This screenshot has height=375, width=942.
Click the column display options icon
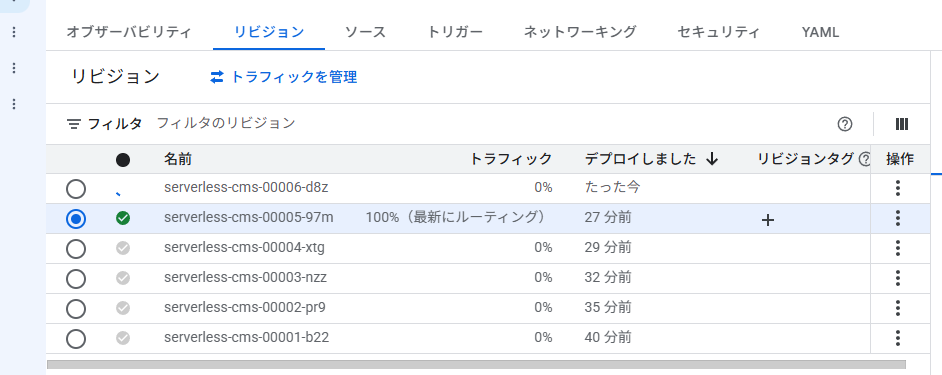[x=902, y=124]
